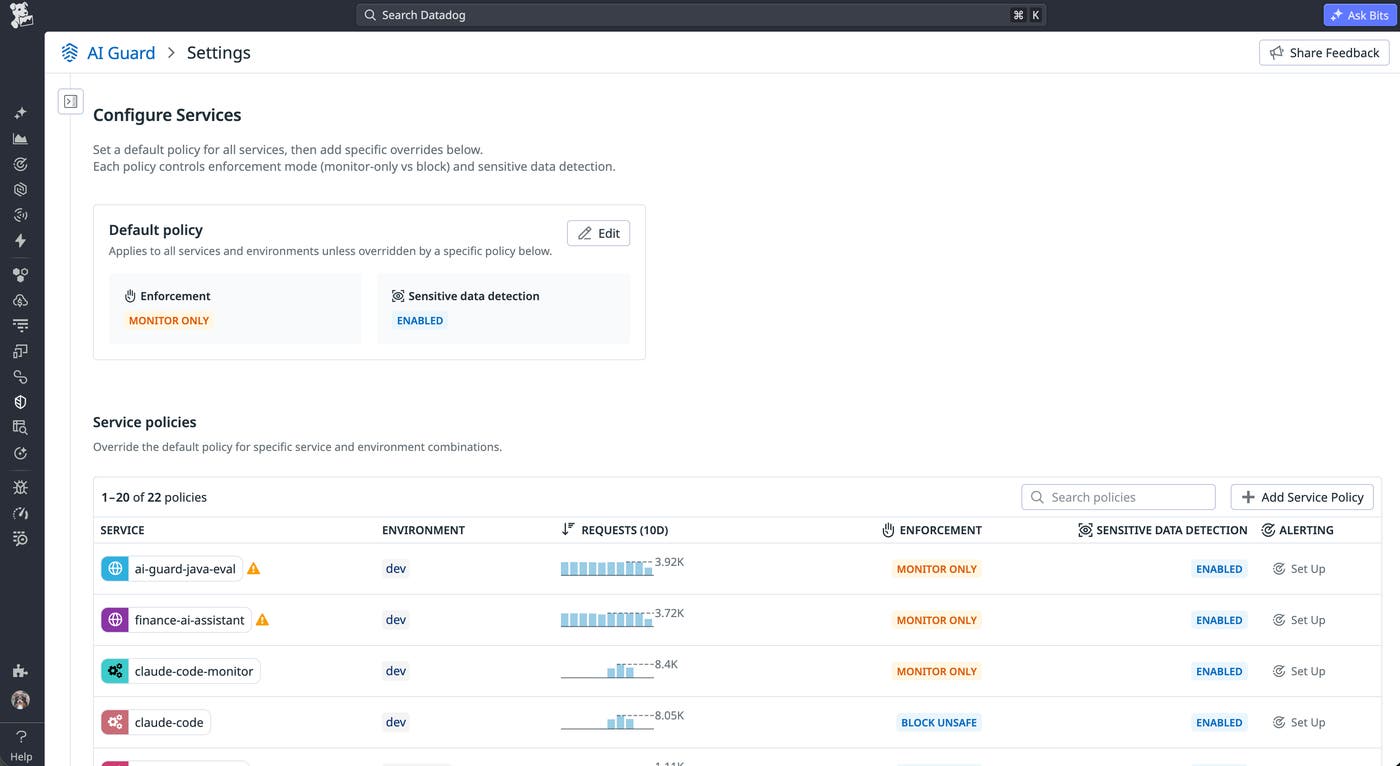Click ENABLED badge for ai-guard-java-eval
The height and width of the screenshot is (766, 1400).
1220,569
